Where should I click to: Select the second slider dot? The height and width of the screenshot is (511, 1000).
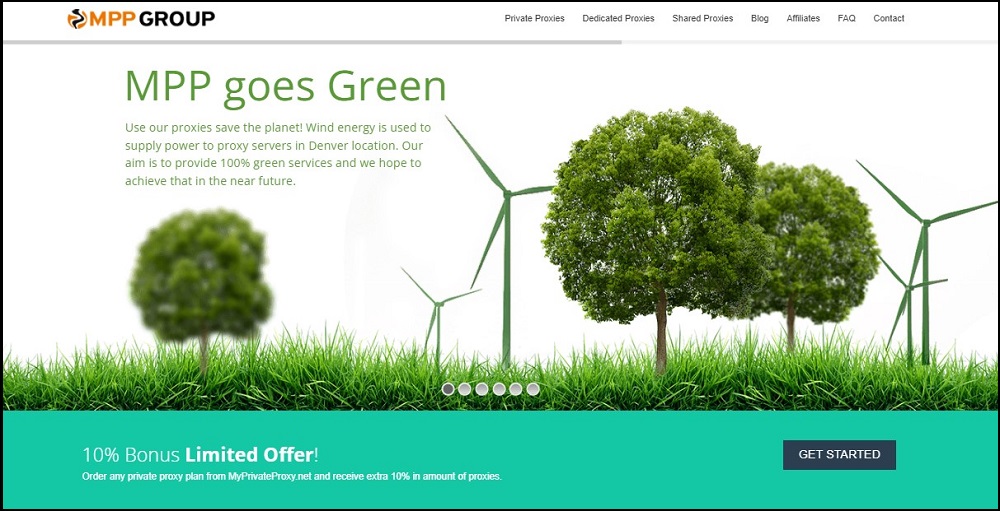click(465, 389)
